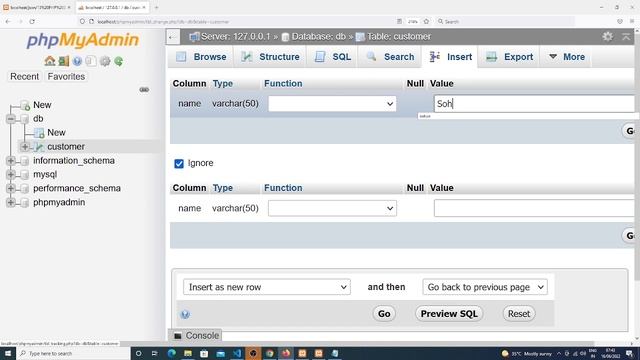Select performance_schema in database tree
This screenshot has width=640, height=360.
(x=77, y=188)
